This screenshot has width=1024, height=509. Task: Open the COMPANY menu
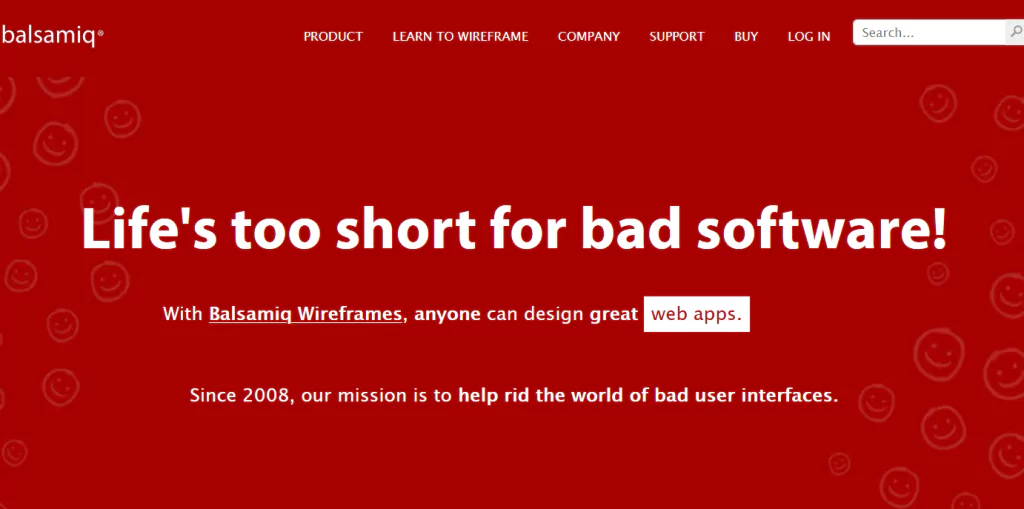(588, 37)
